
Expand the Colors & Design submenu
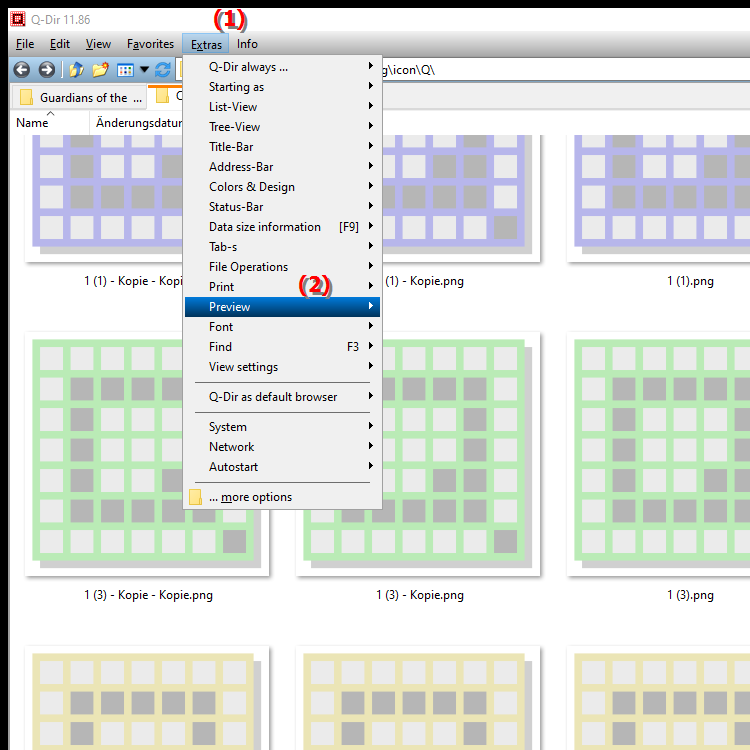click(x=282, y=187)
